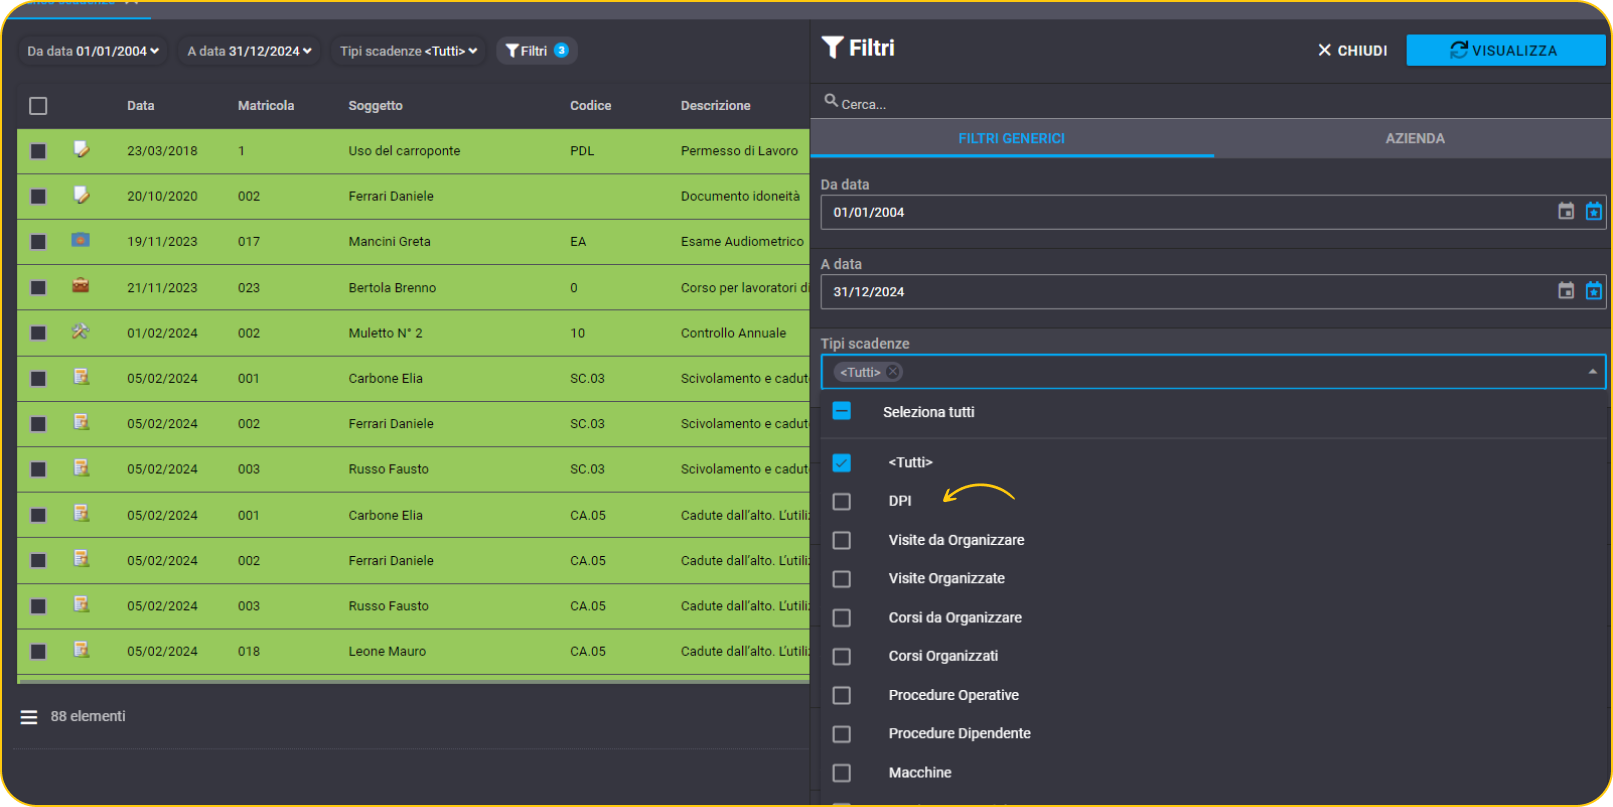The height and width of the screenshot is (807, 1613).
Task: Click the VISUALIZZA button
Action: point(1505,50)
